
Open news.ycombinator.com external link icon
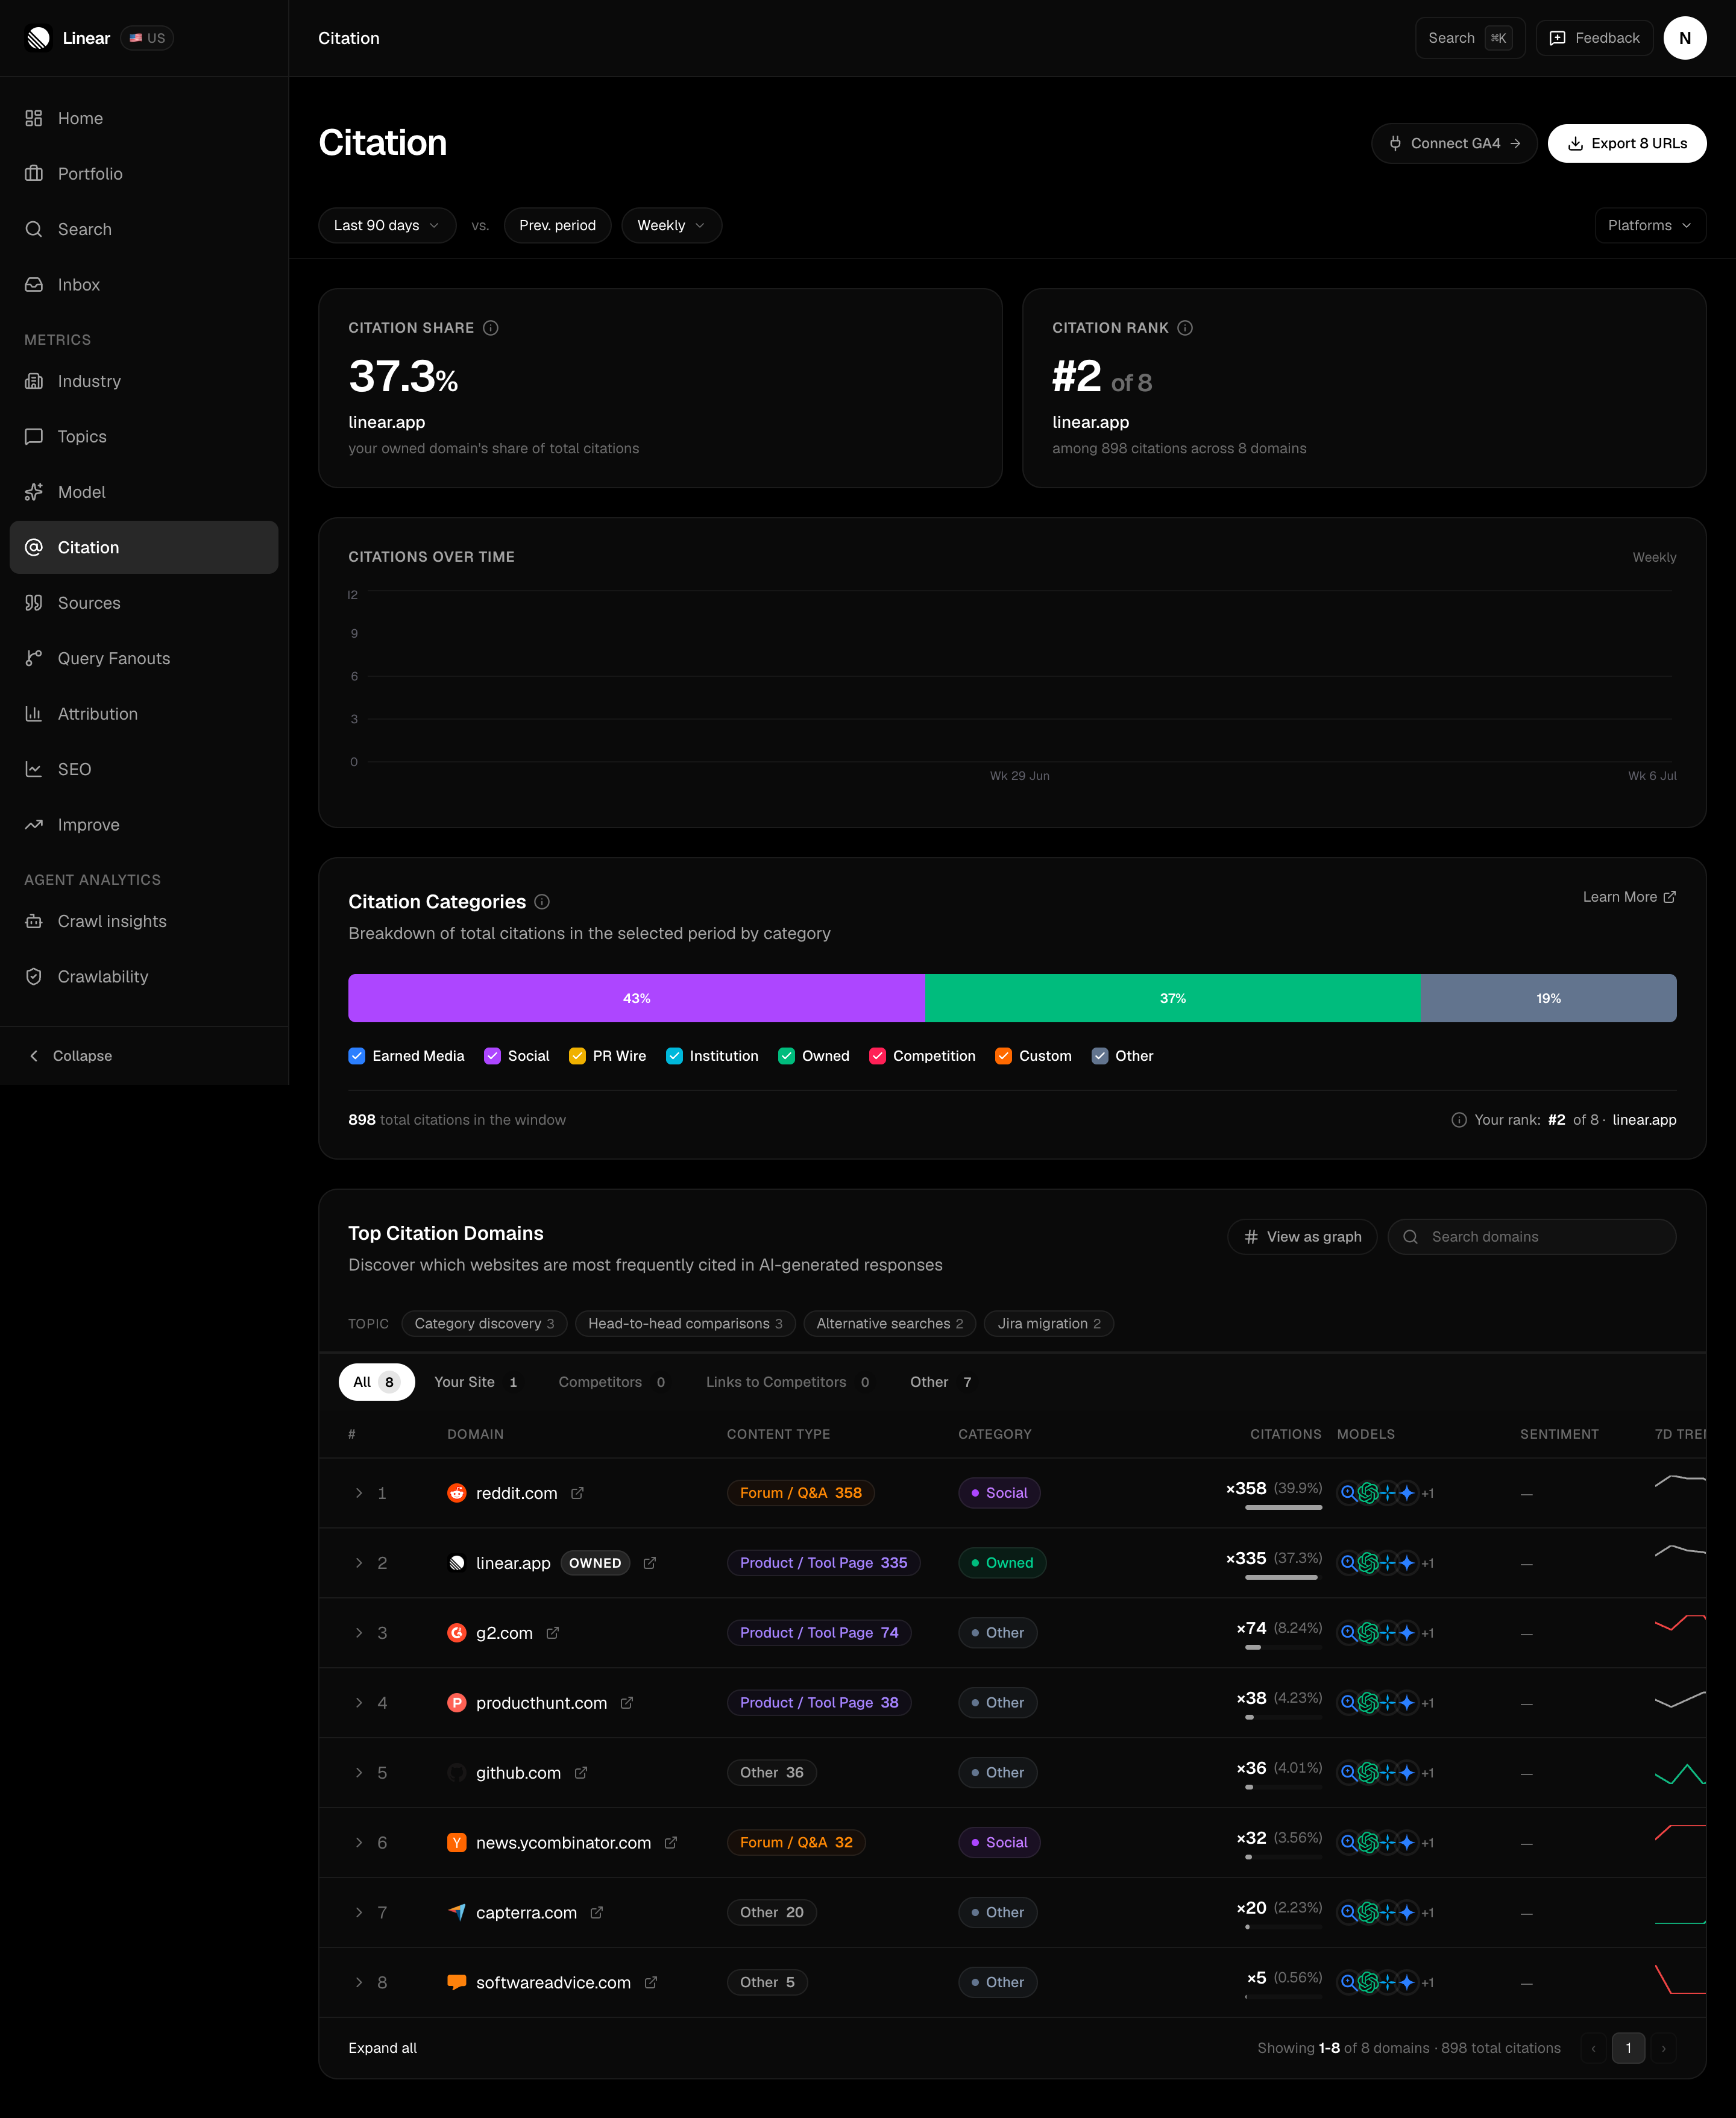(x=671, y=1843)
